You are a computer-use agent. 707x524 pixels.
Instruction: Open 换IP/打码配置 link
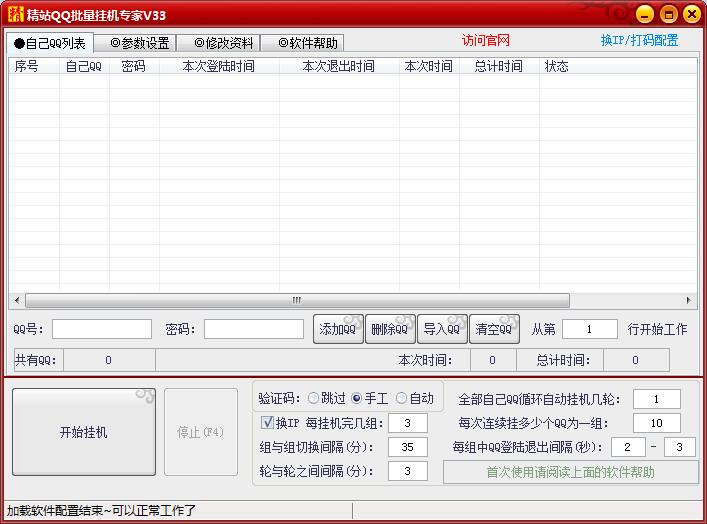click(639, 41)
